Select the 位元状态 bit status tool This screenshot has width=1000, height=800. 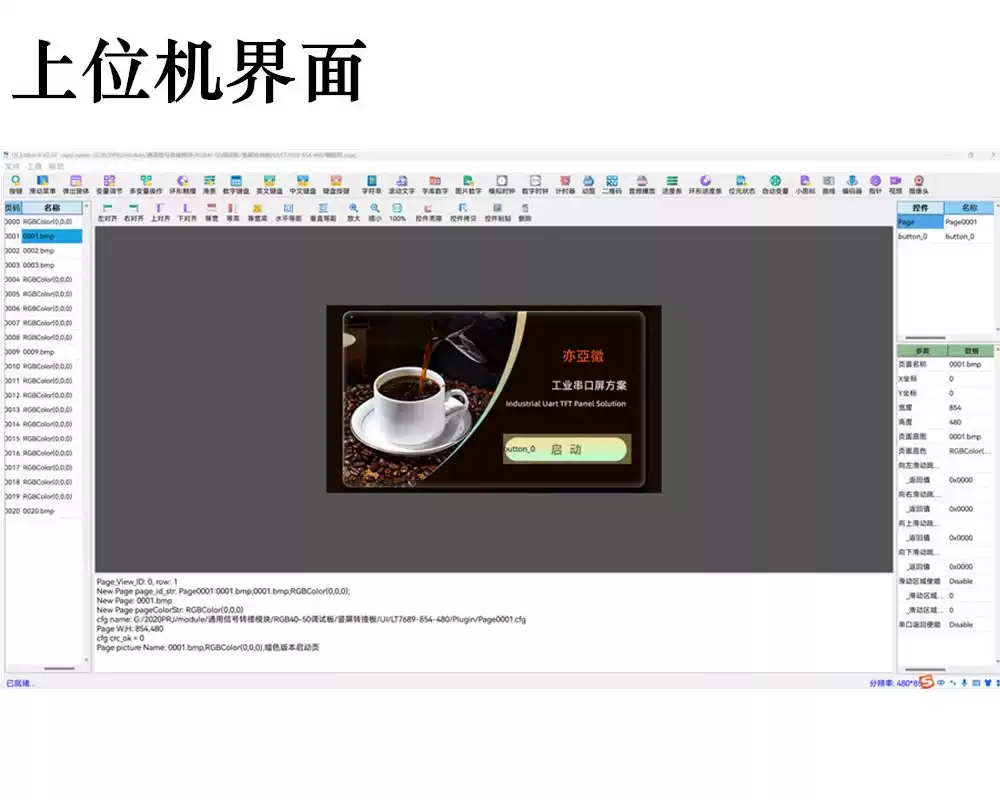tap(741, 184)
